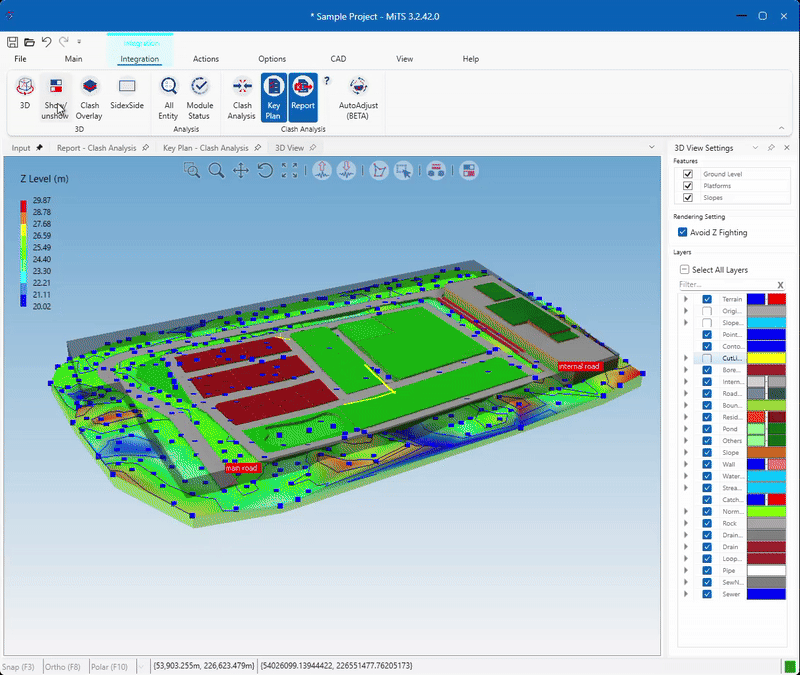Expand the Bore... layer node
The height and width of the screenshot is (675, 800).
click(686, 370)
